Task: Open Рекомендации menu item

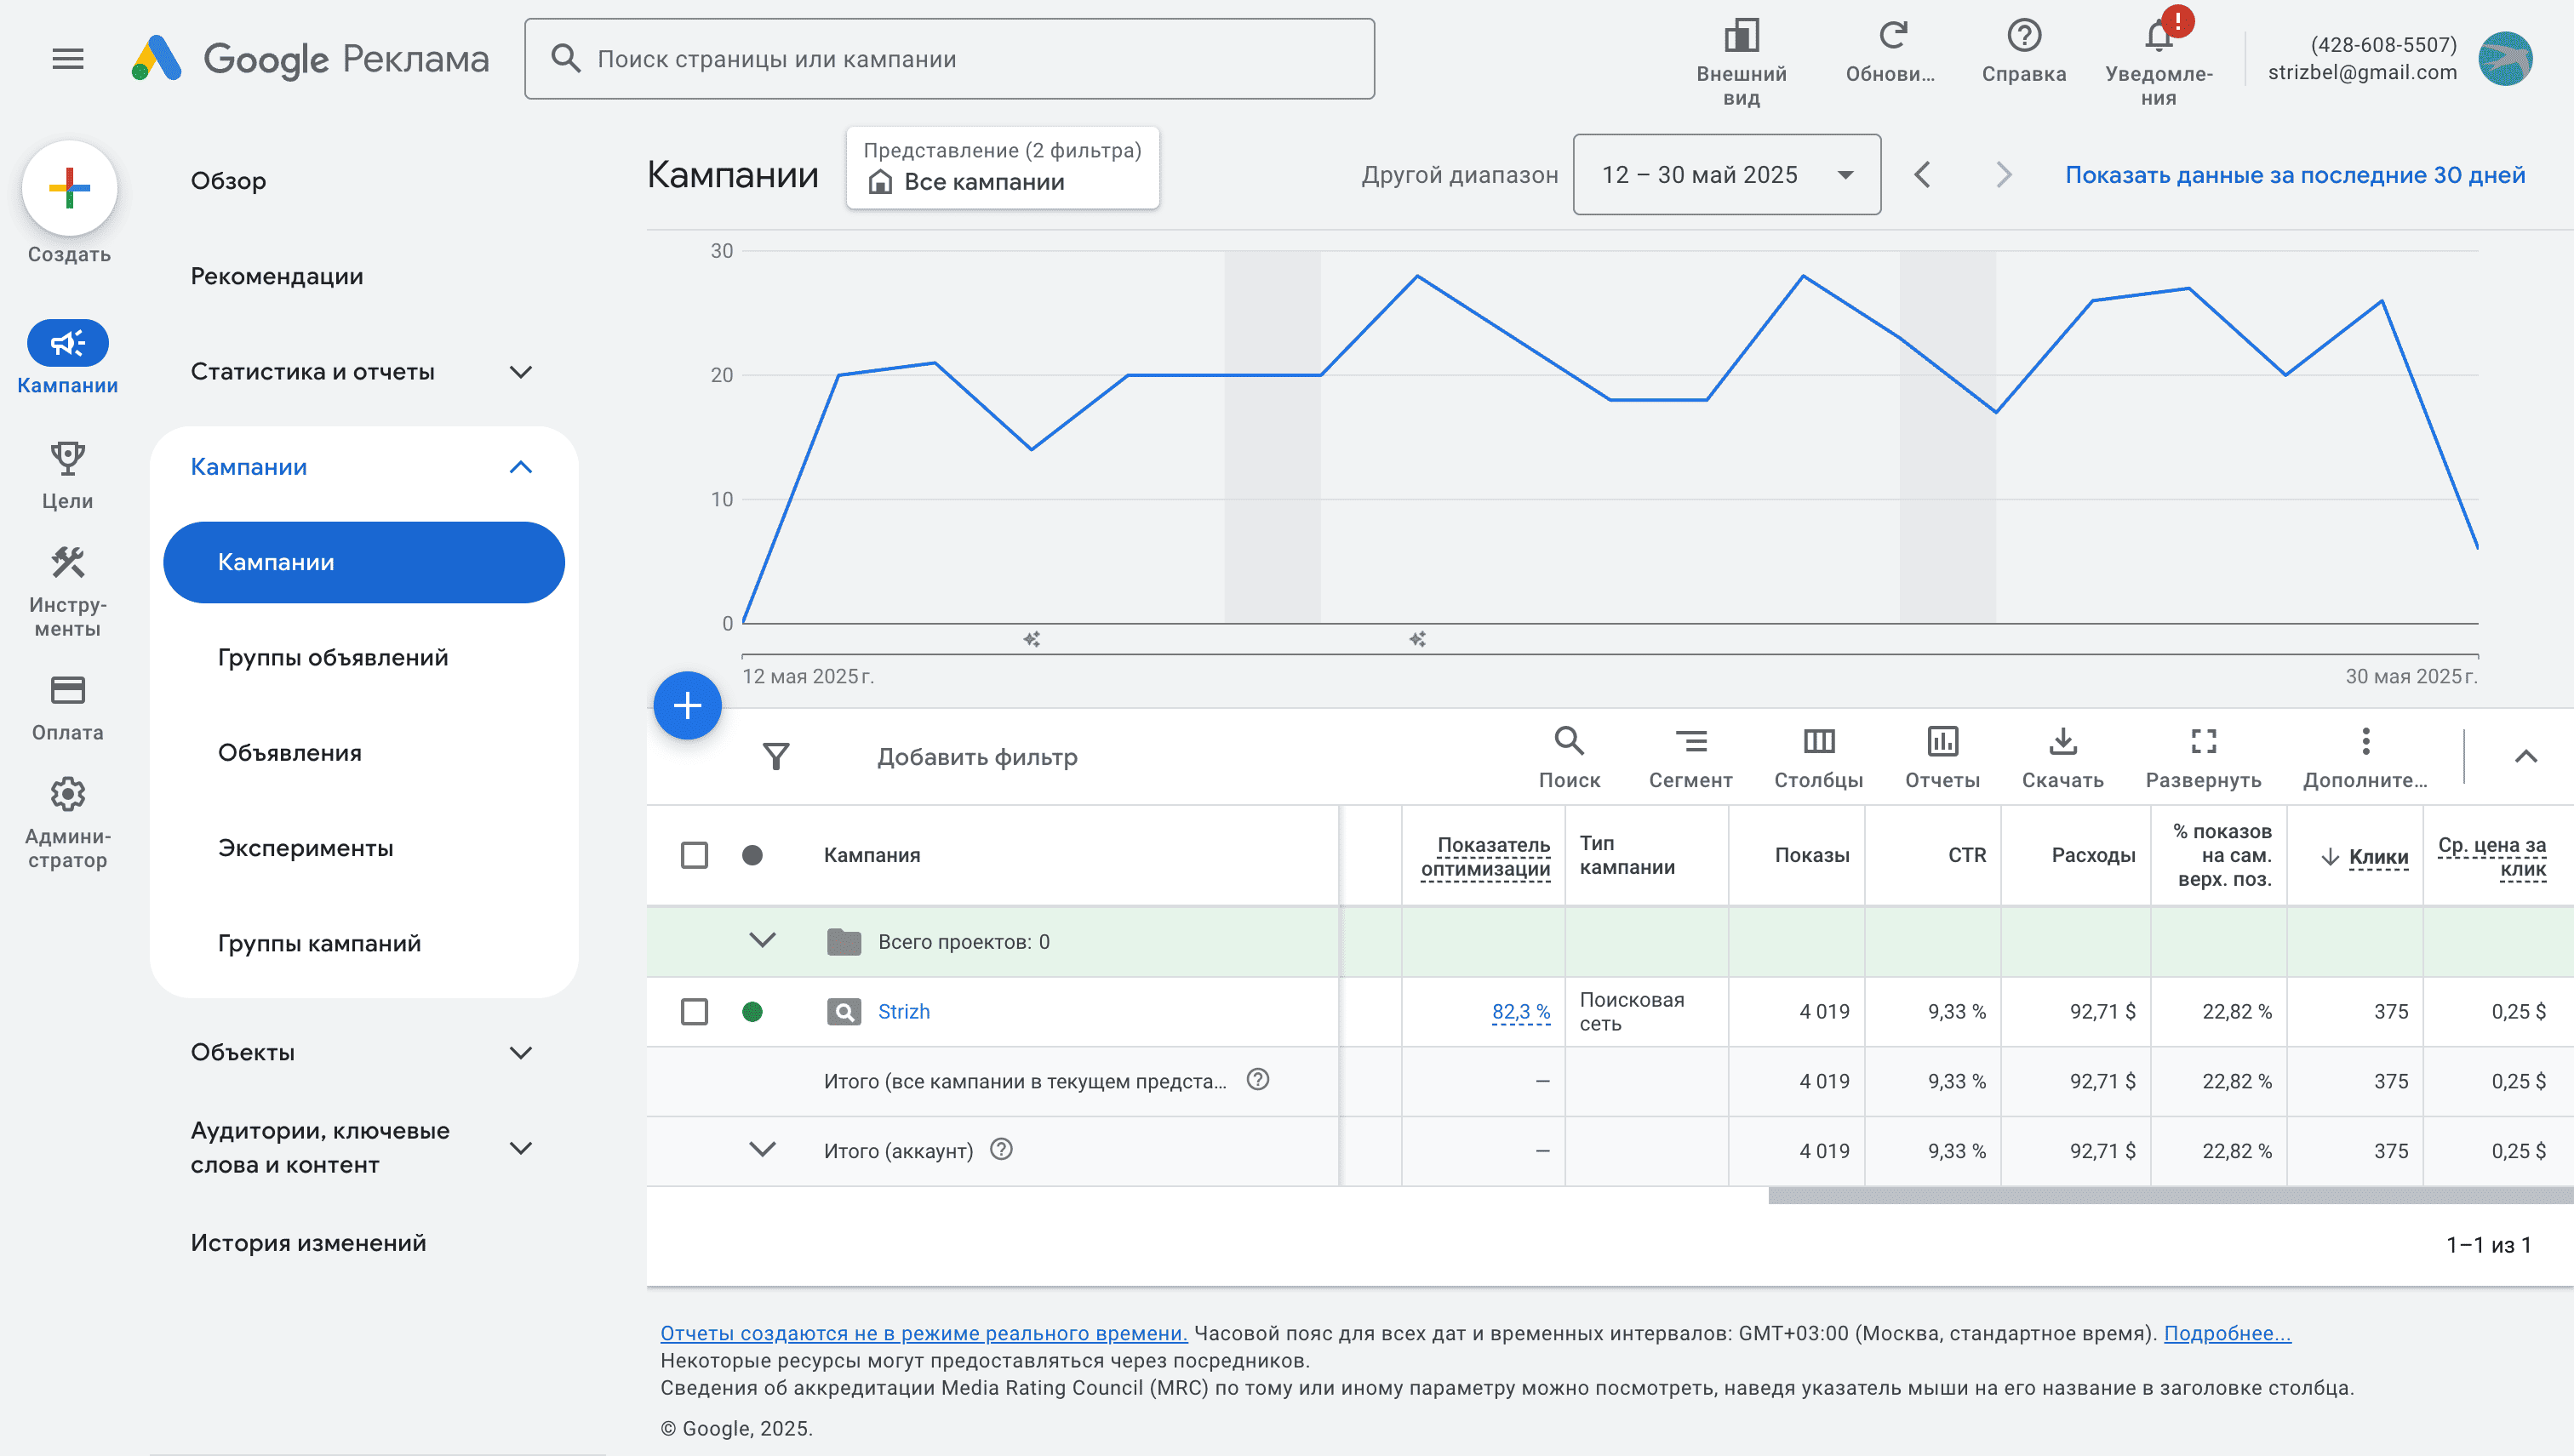Action: (x=277, y=276)
